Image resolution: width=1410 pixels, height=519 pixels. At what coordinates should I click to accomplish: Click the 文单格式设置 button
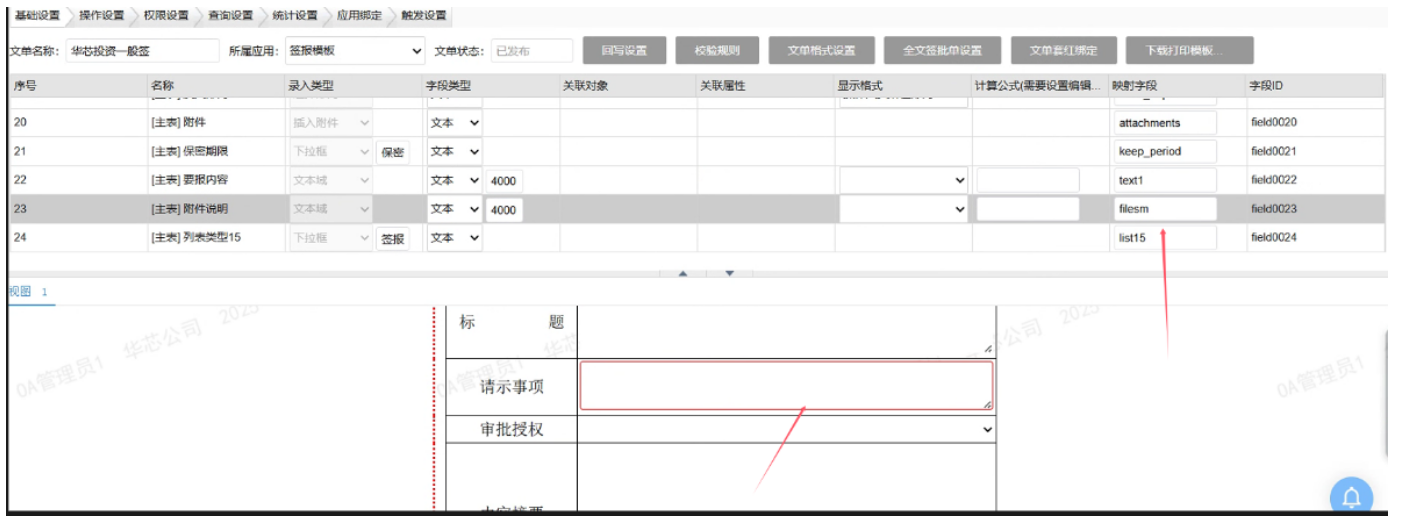coord(822,51)
